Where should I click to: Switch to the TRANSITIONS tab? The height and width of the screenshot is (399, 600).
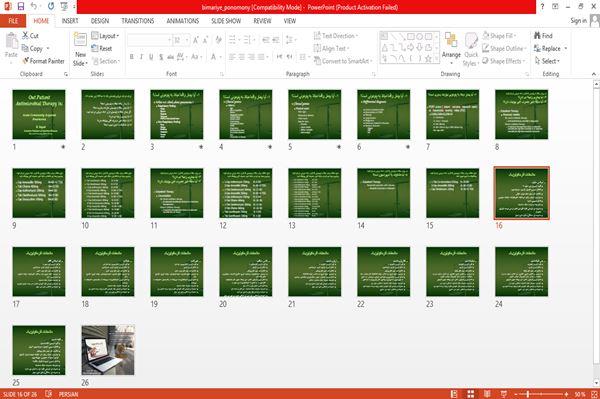point(138,21)
